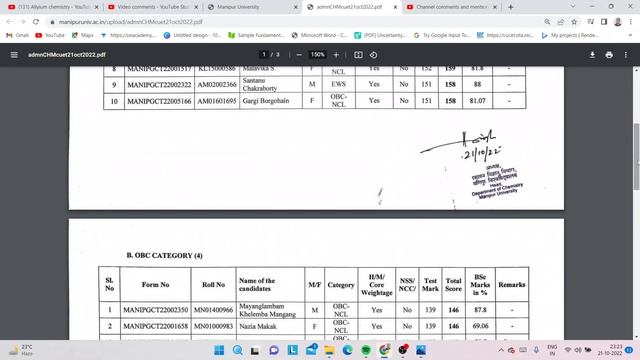The image size is (640, 360).
Task: Switch to Allylium chemistry YouTube tab
Action: (x=53, y=7)
